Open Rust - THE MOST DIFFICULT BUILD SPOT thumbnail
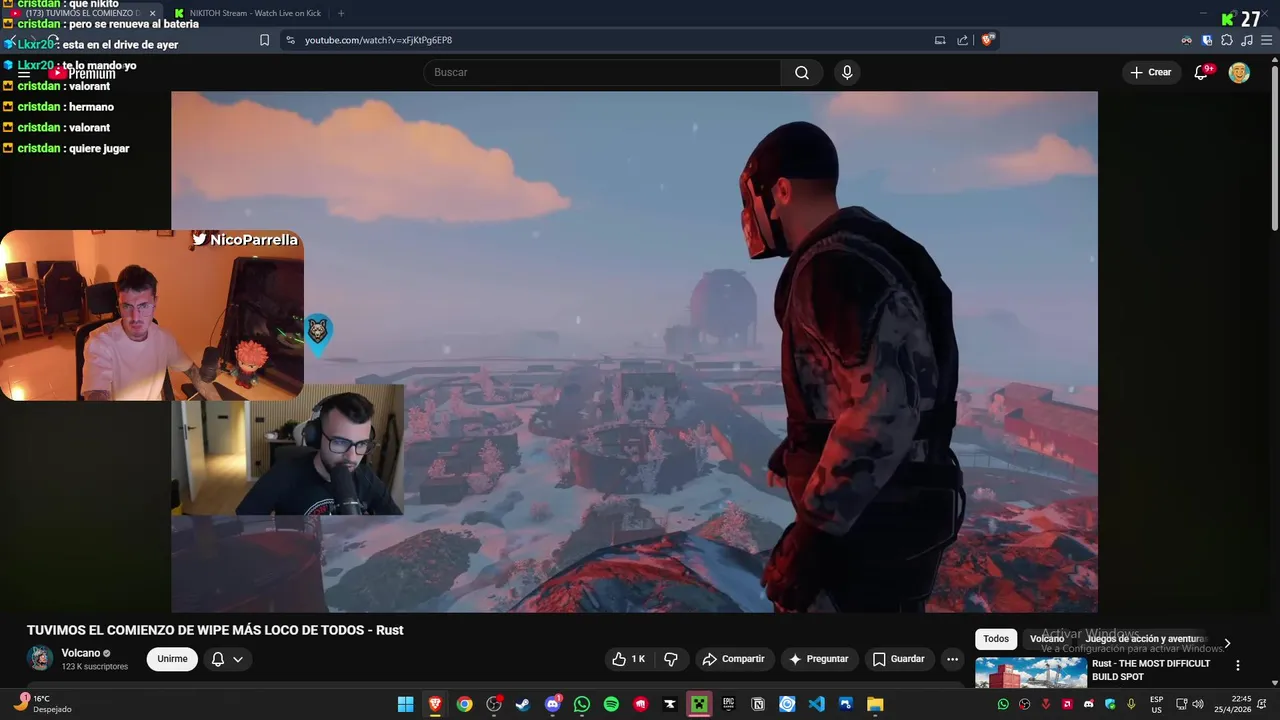Viewport: 1280px width, 720px height. coord(1031,673)
